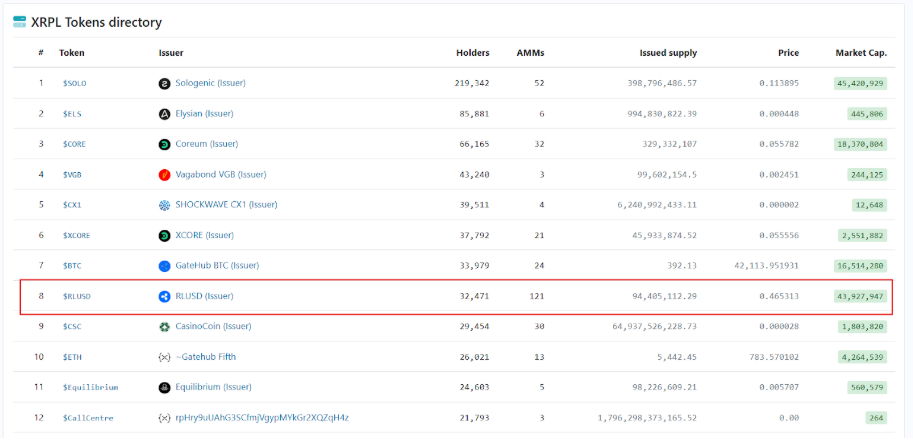Sort by the Token column header
913x447 pixels.
pos(72,53)
